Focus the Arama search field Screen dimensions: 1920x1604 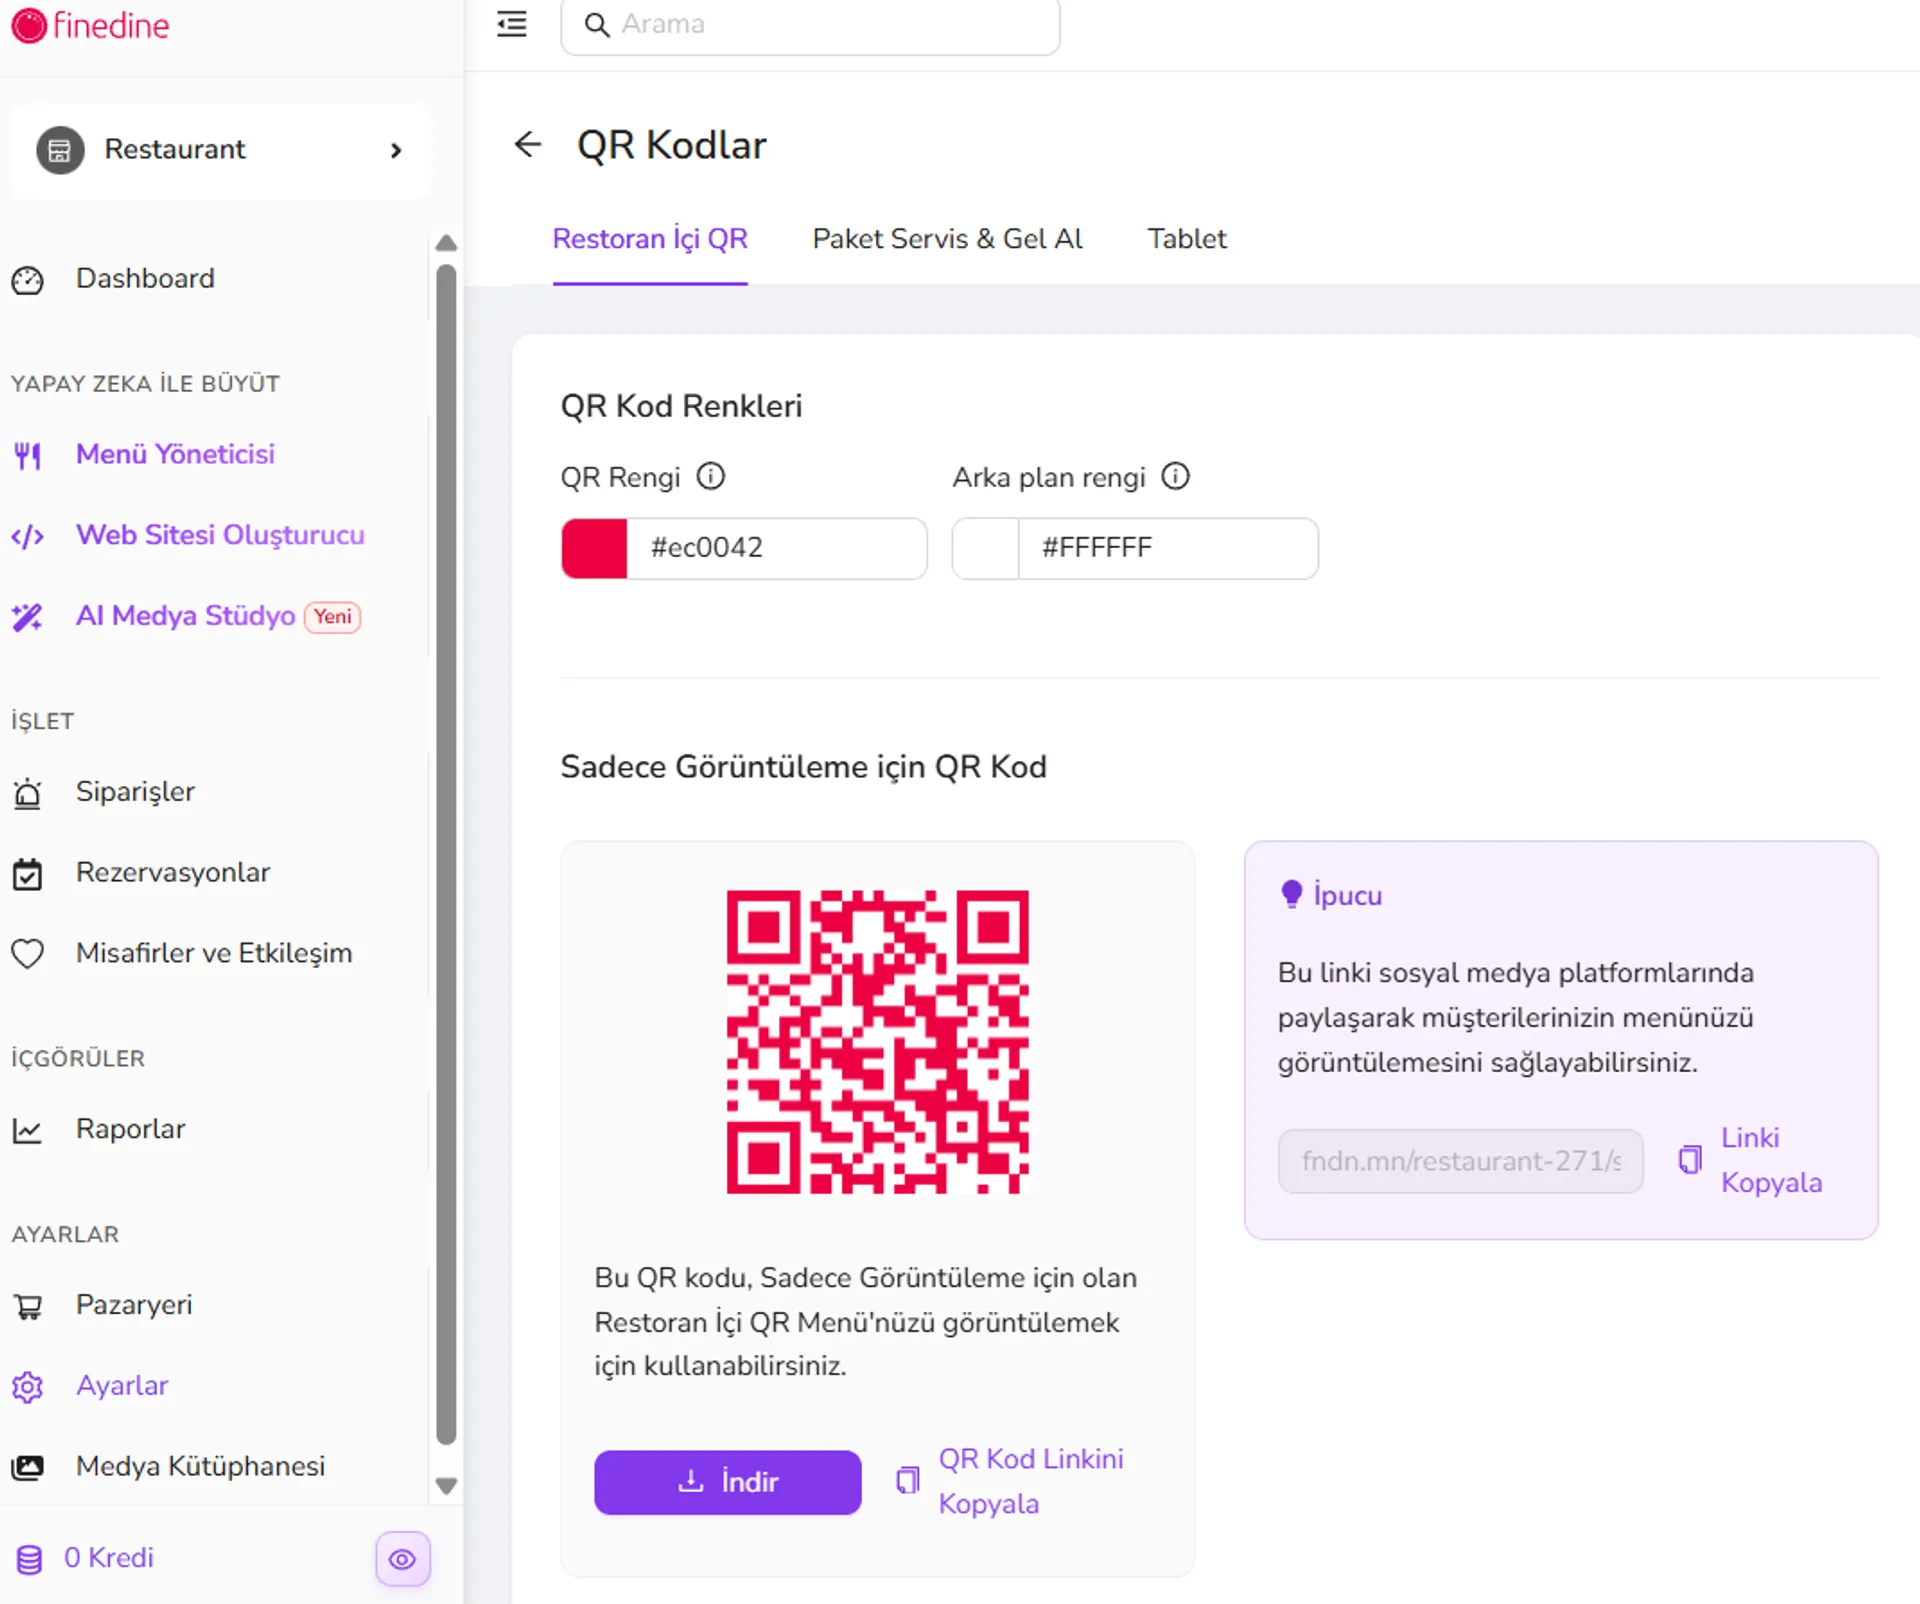click(810, 25)
